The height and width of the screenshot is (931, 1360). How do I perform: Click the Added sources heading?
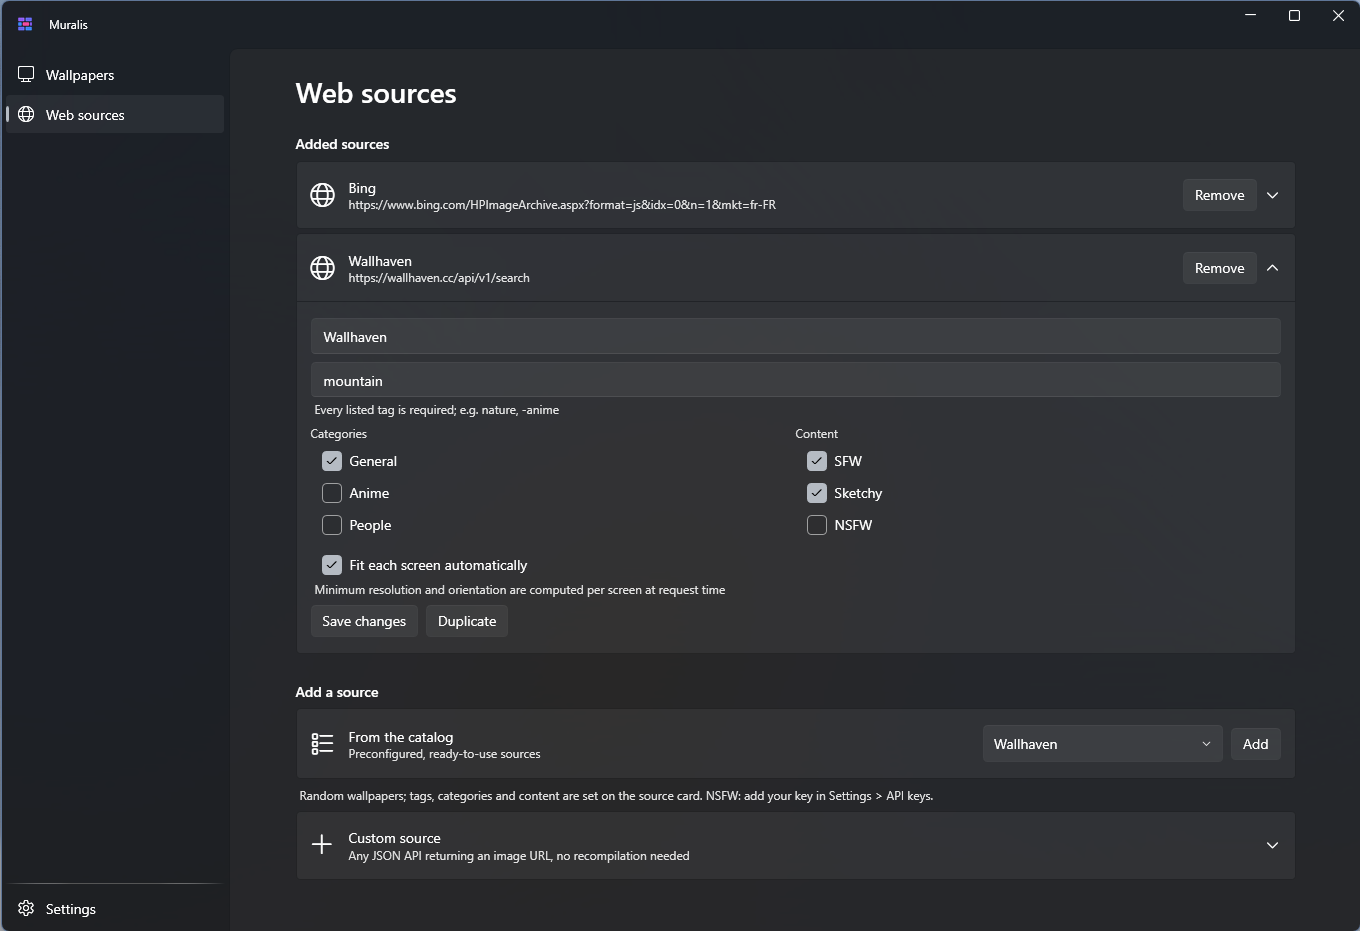coord(342,144)
